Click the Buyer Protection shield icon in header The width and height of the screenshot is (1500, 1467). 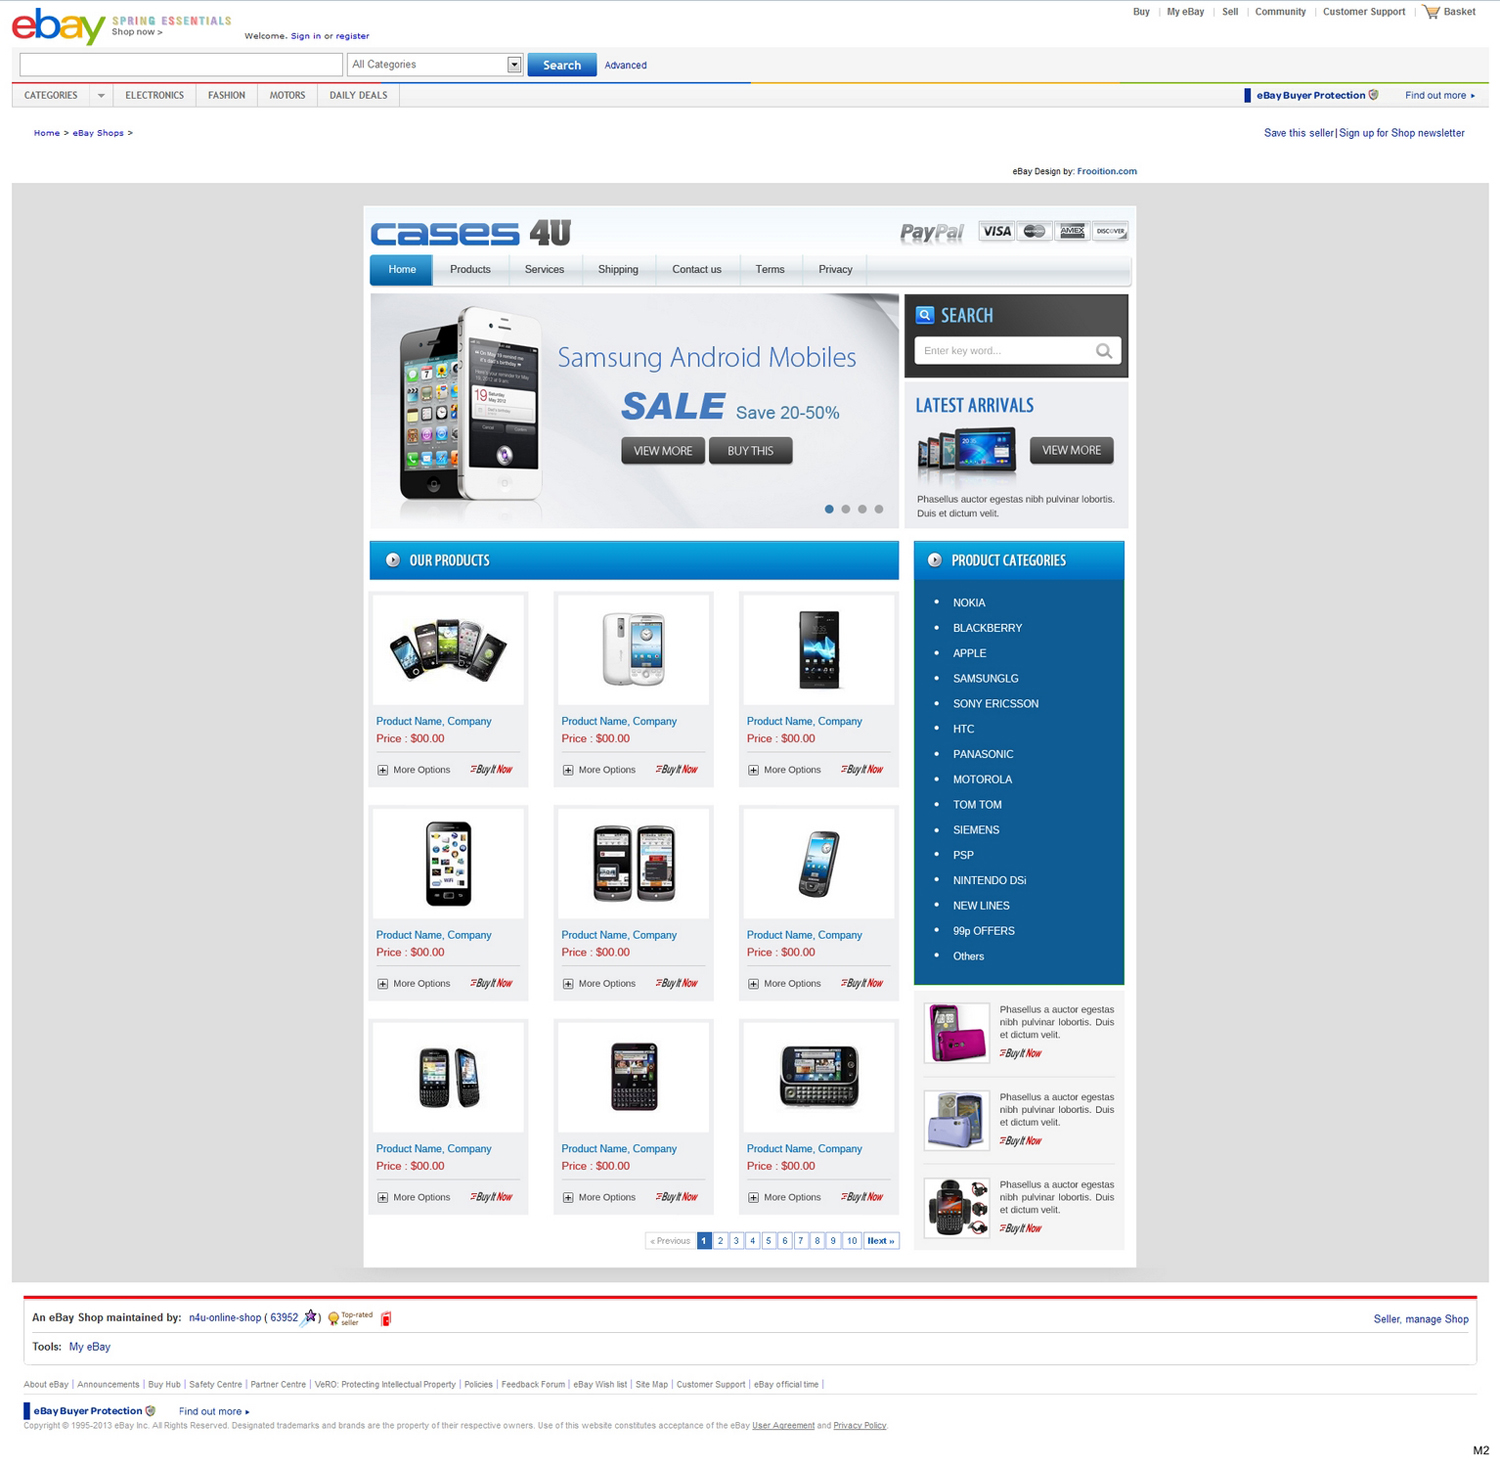[1373, 95]
